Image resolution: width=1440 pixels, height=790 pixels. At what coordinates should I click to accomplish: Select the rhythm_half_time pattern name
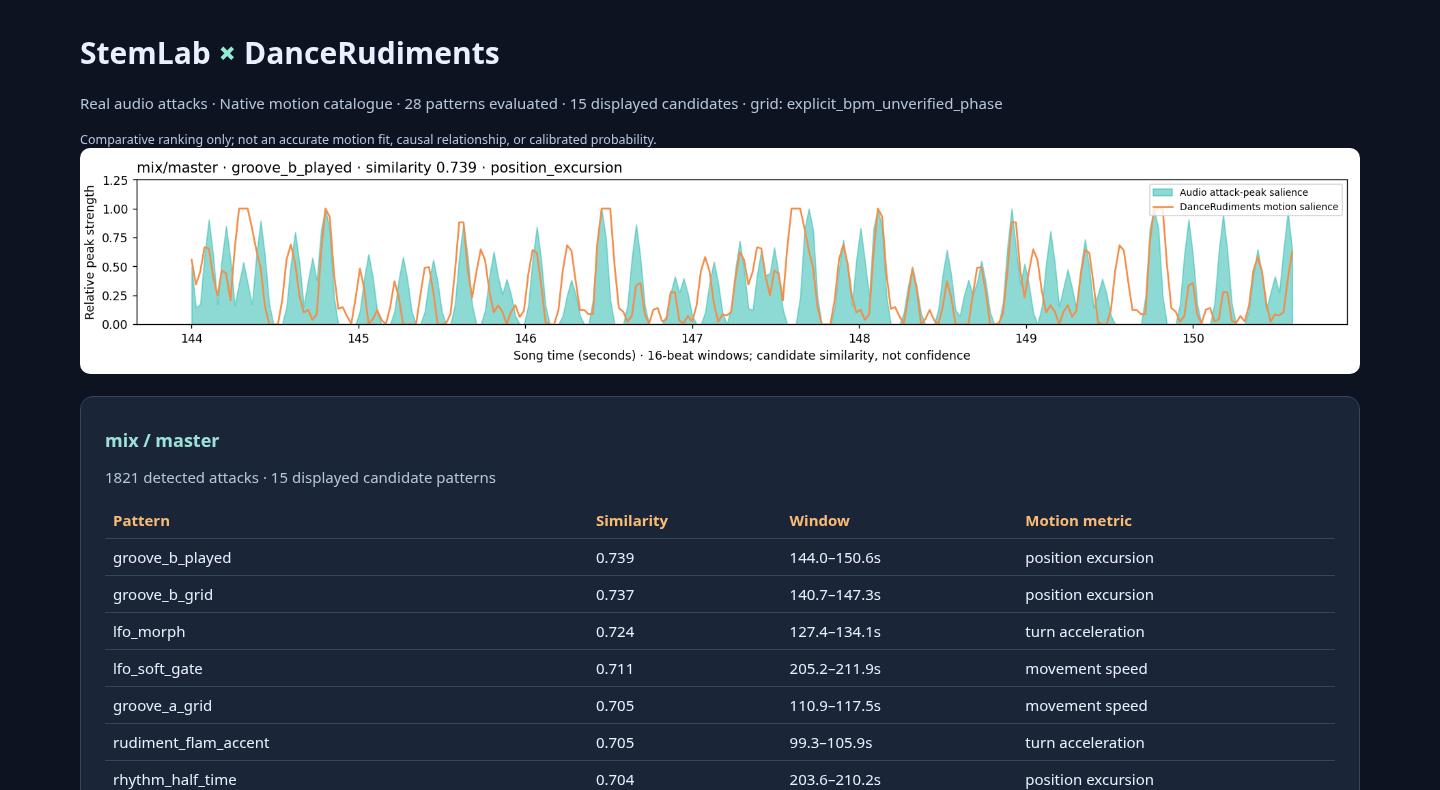pos(175,780)
